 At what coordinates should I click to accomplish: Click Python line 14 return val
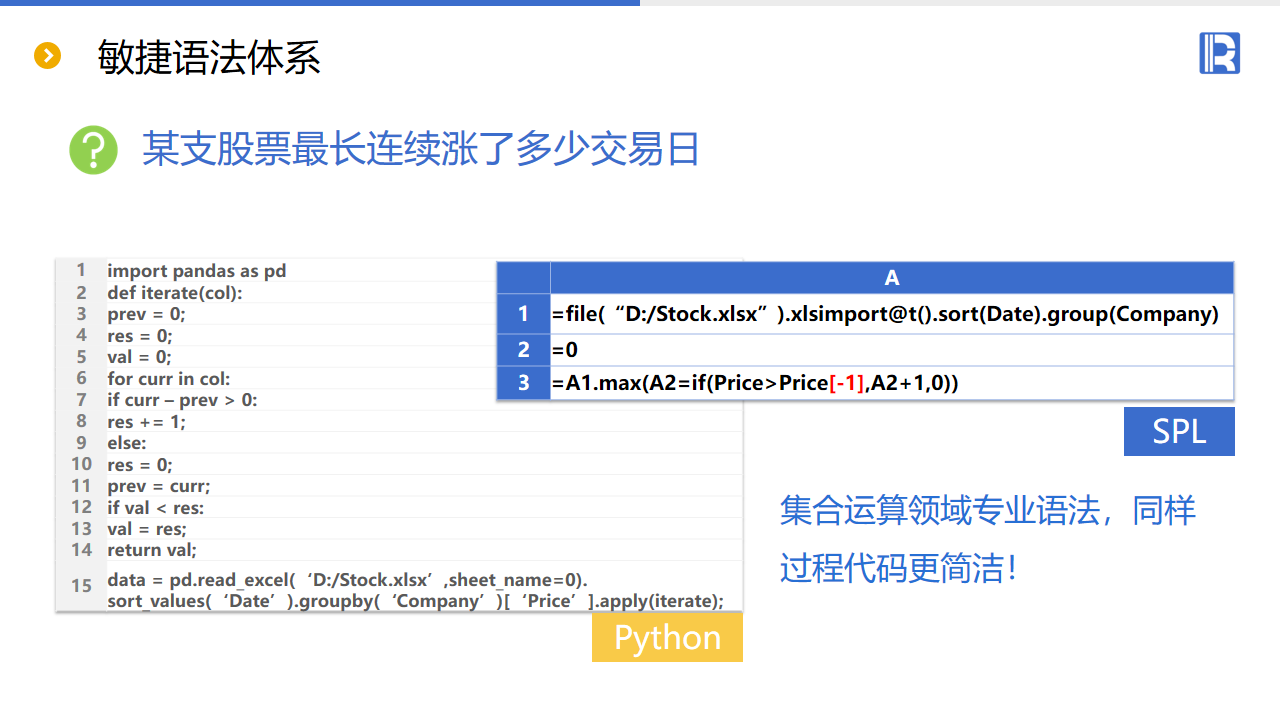tap(152, 549)
